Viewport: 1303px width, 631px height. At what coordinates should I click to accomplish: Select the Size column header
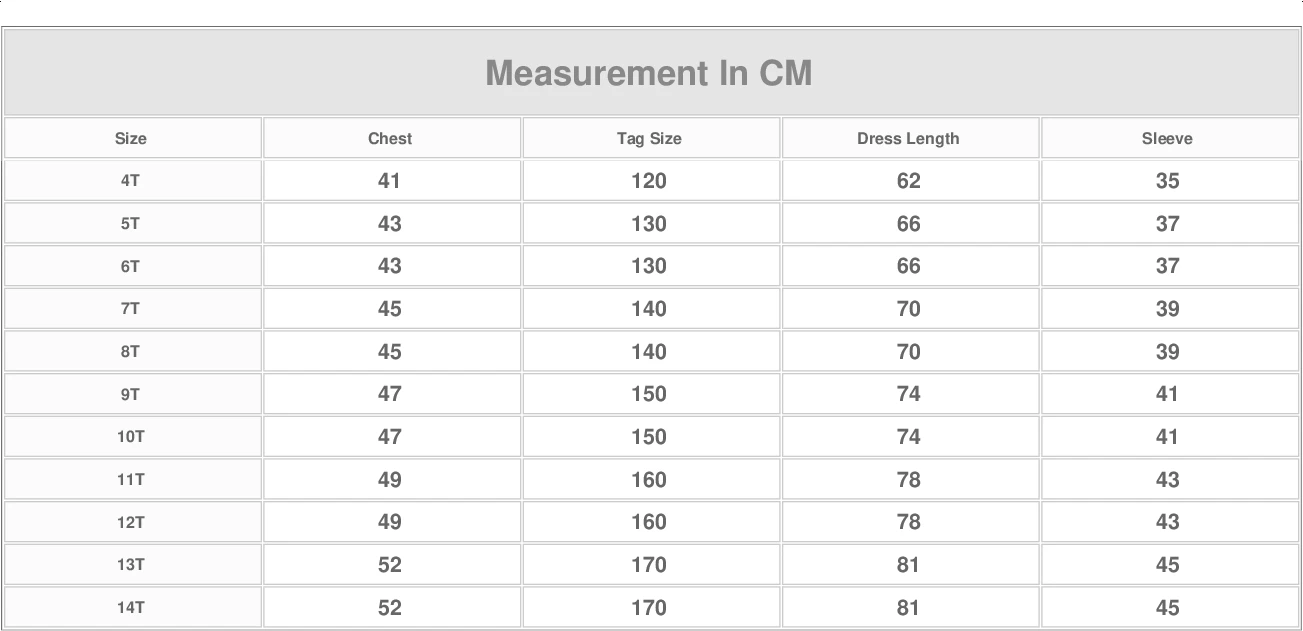131,139
